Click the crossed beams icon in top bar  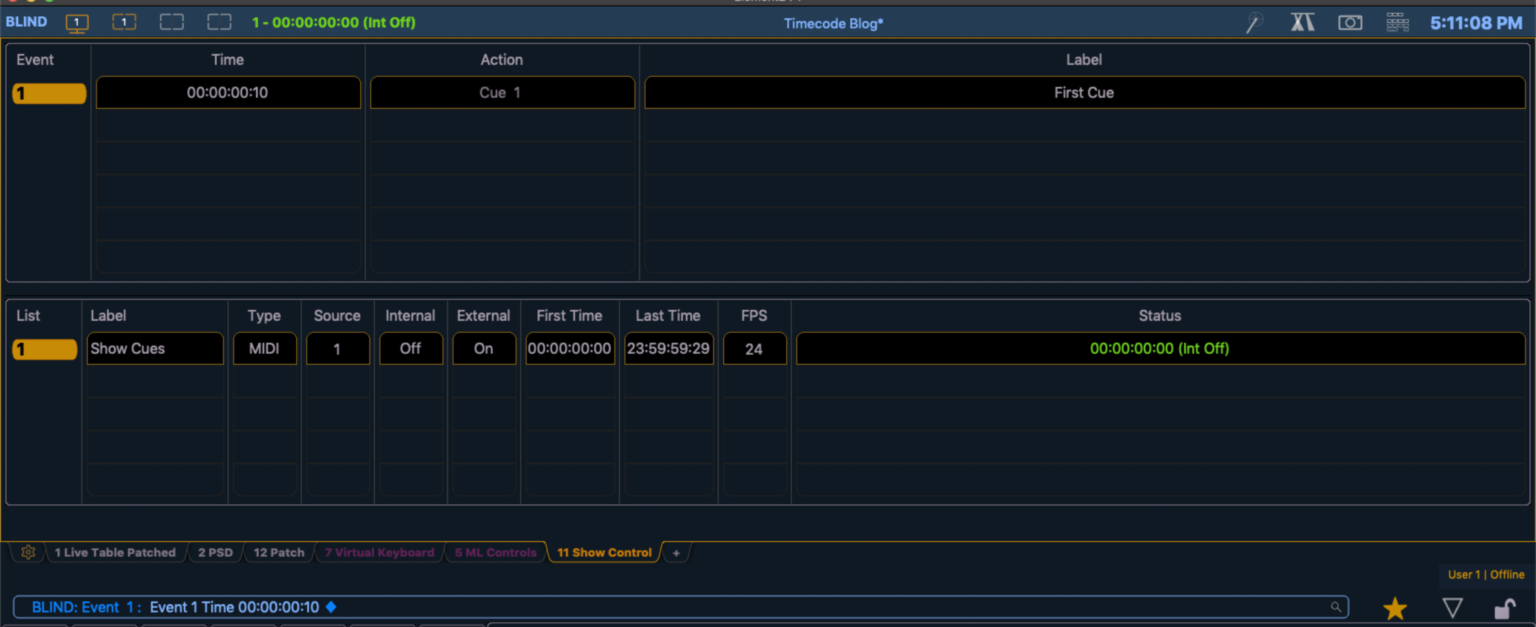coord(1302,22)
